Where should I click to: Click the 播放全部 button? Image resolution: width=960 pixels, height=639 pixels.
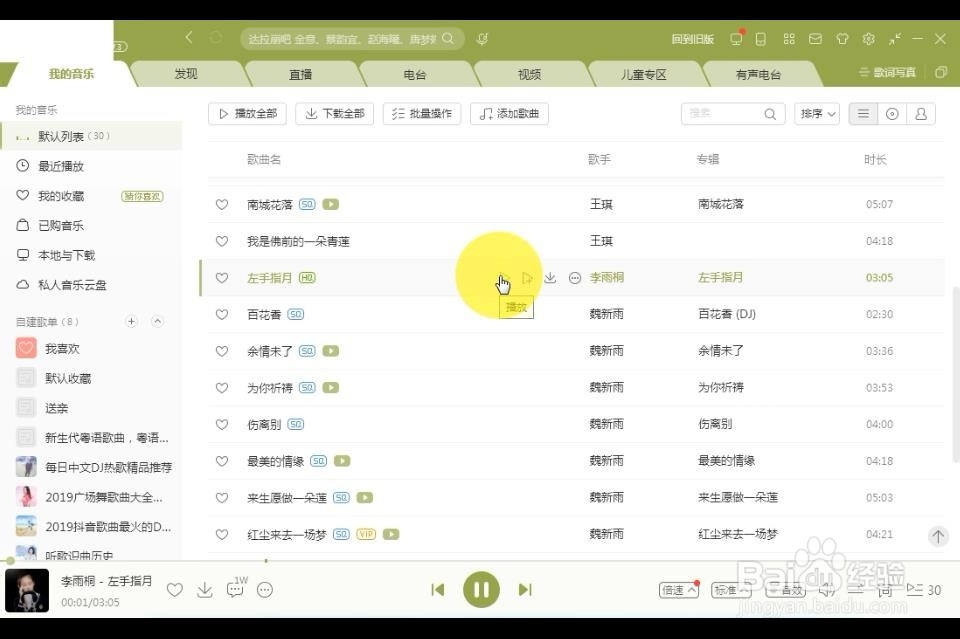pos(247,114)
